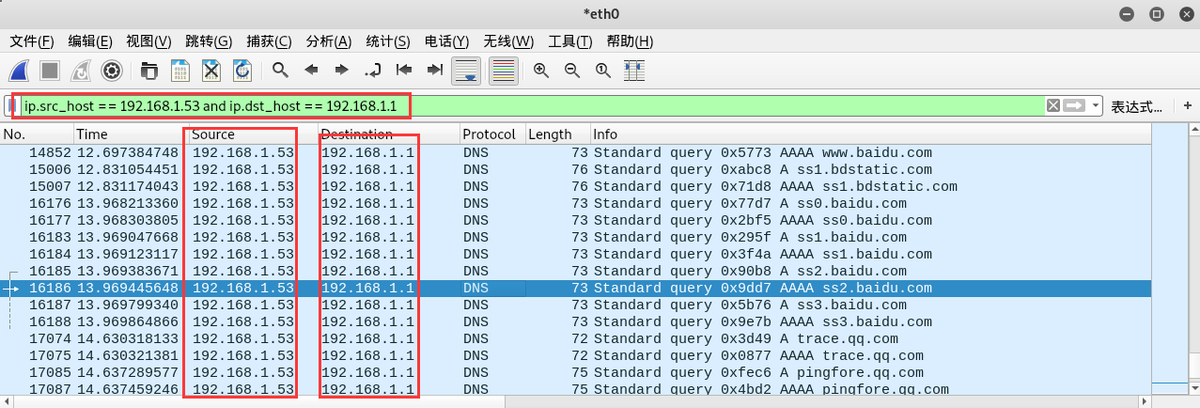The image size is (1200, 408).
Task: Select packet 15007 time 12.831174043
Action: click(x=575, y=187)
